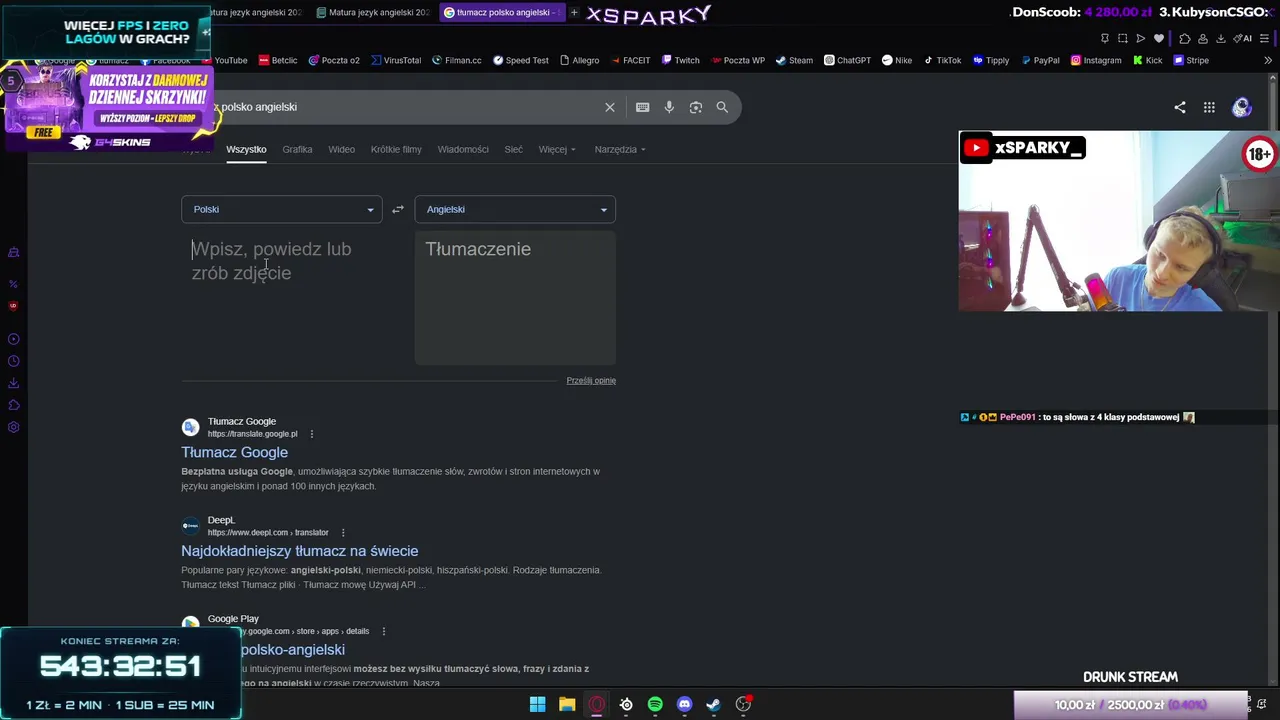This screenshot has width=1280, height=720.
Task: Take a snapshot with the toolbar capture icon
Action: coord(1123,38)
